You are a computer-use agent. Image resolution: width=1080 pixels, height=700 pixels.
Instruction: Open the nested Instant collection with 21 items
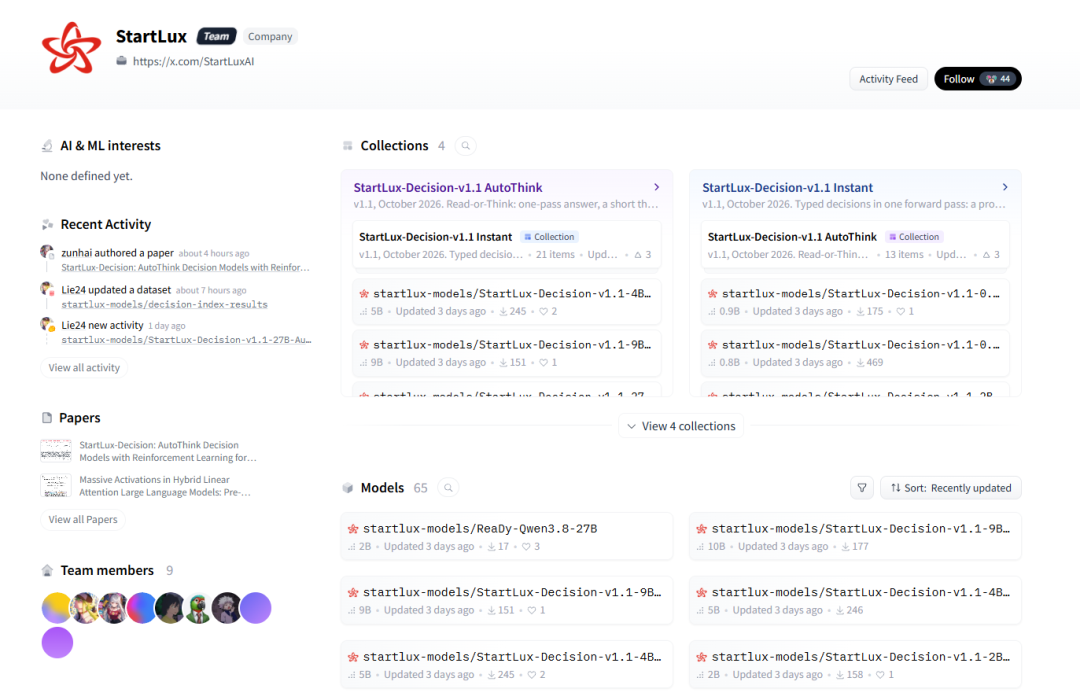click(506, 245)
